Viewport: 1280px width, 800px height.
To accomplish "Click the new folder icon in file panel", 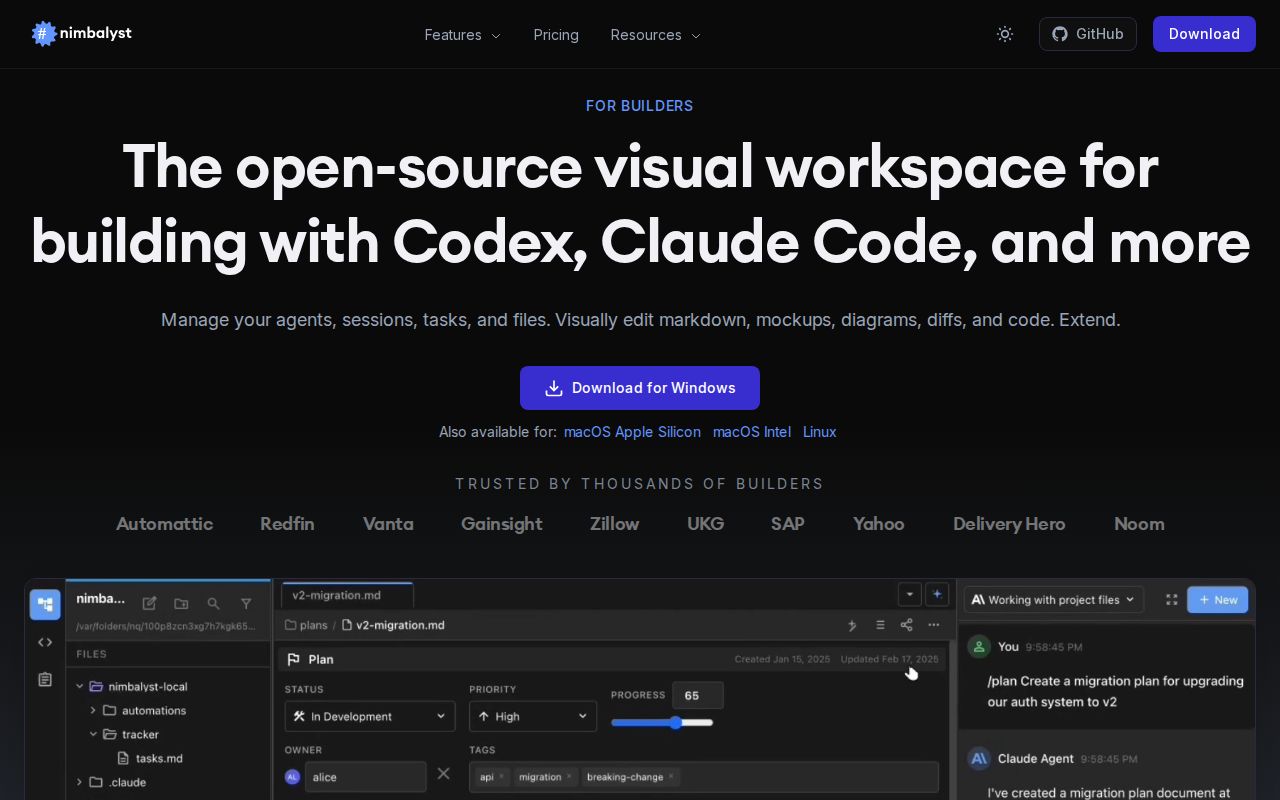I will coord(181,603).
